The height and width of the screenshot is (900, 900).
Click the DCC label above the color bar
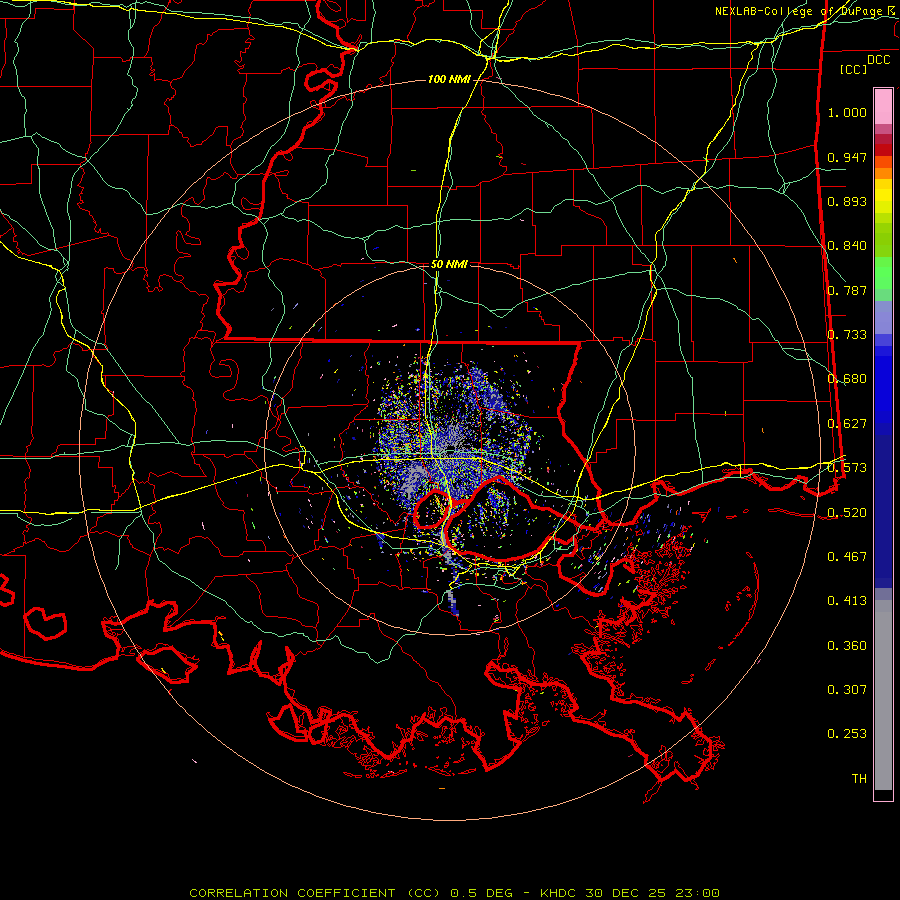pos(879,60)
